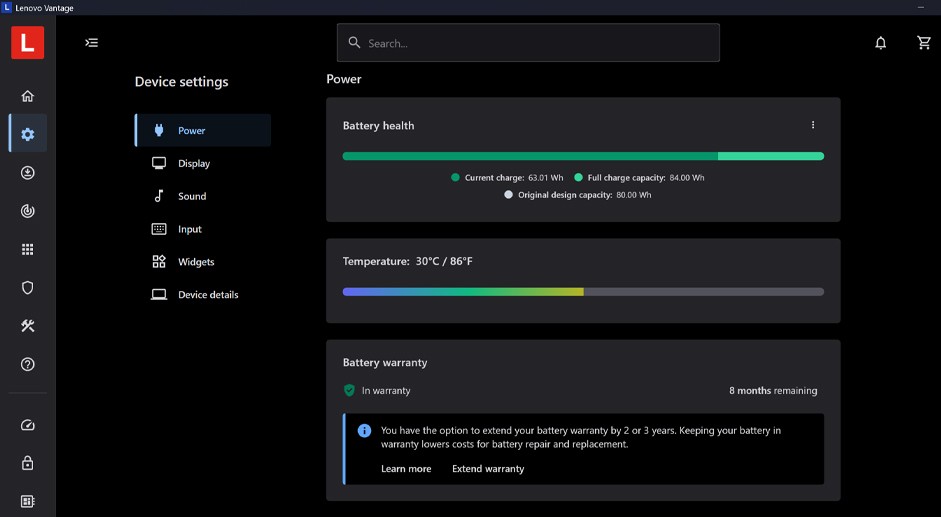Click the notifications bell icon

click(880, 43)
